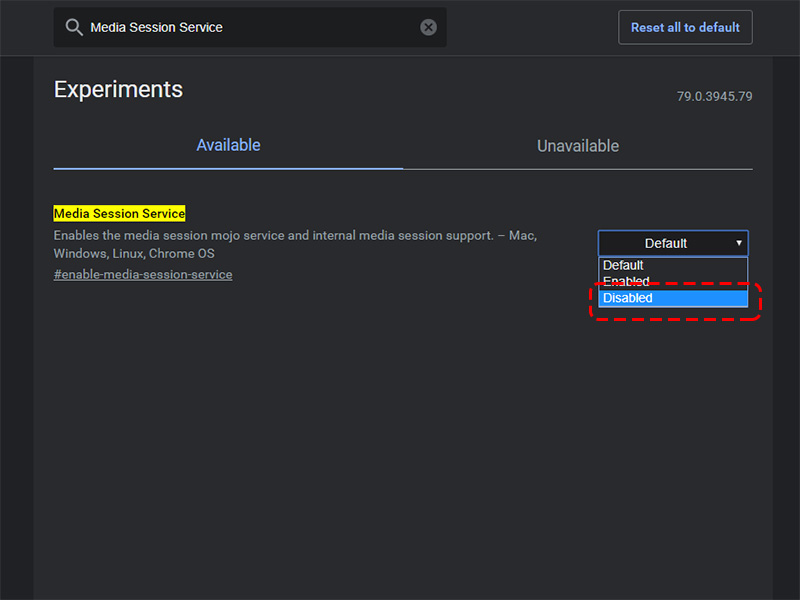Pick Disabled in the dropdown list
The width and height of the screenshot is (800, 600).
click(x=628, y=298)
